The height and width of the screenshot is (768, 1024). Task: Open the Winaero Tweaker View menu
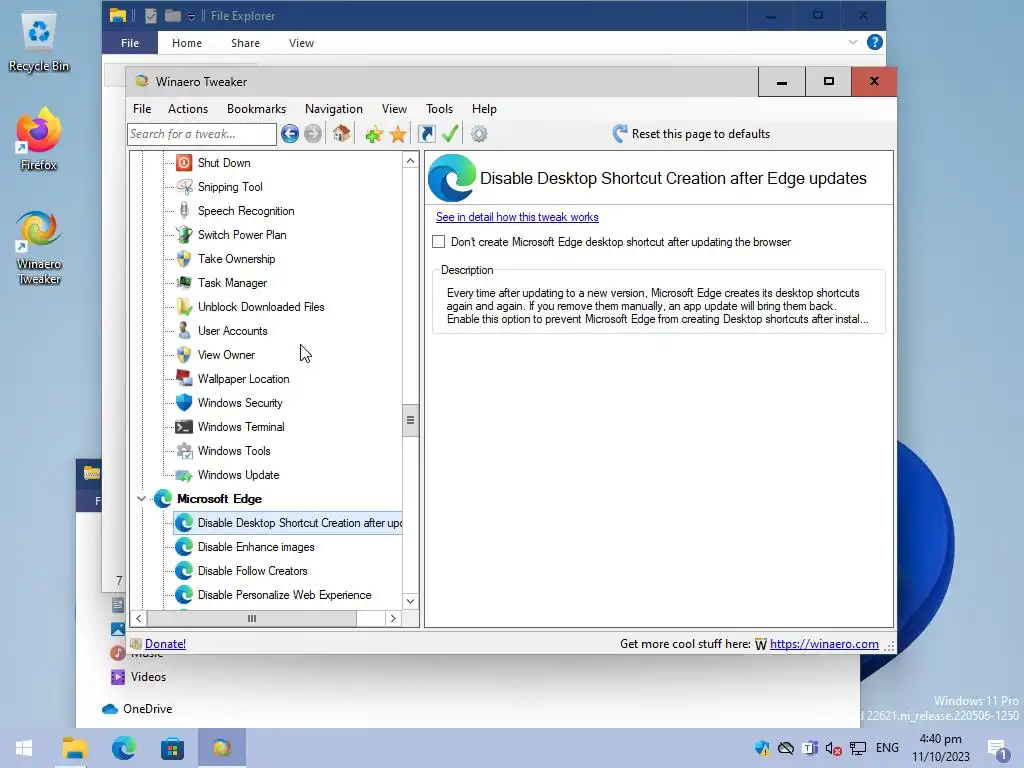(x=394, y=109)
